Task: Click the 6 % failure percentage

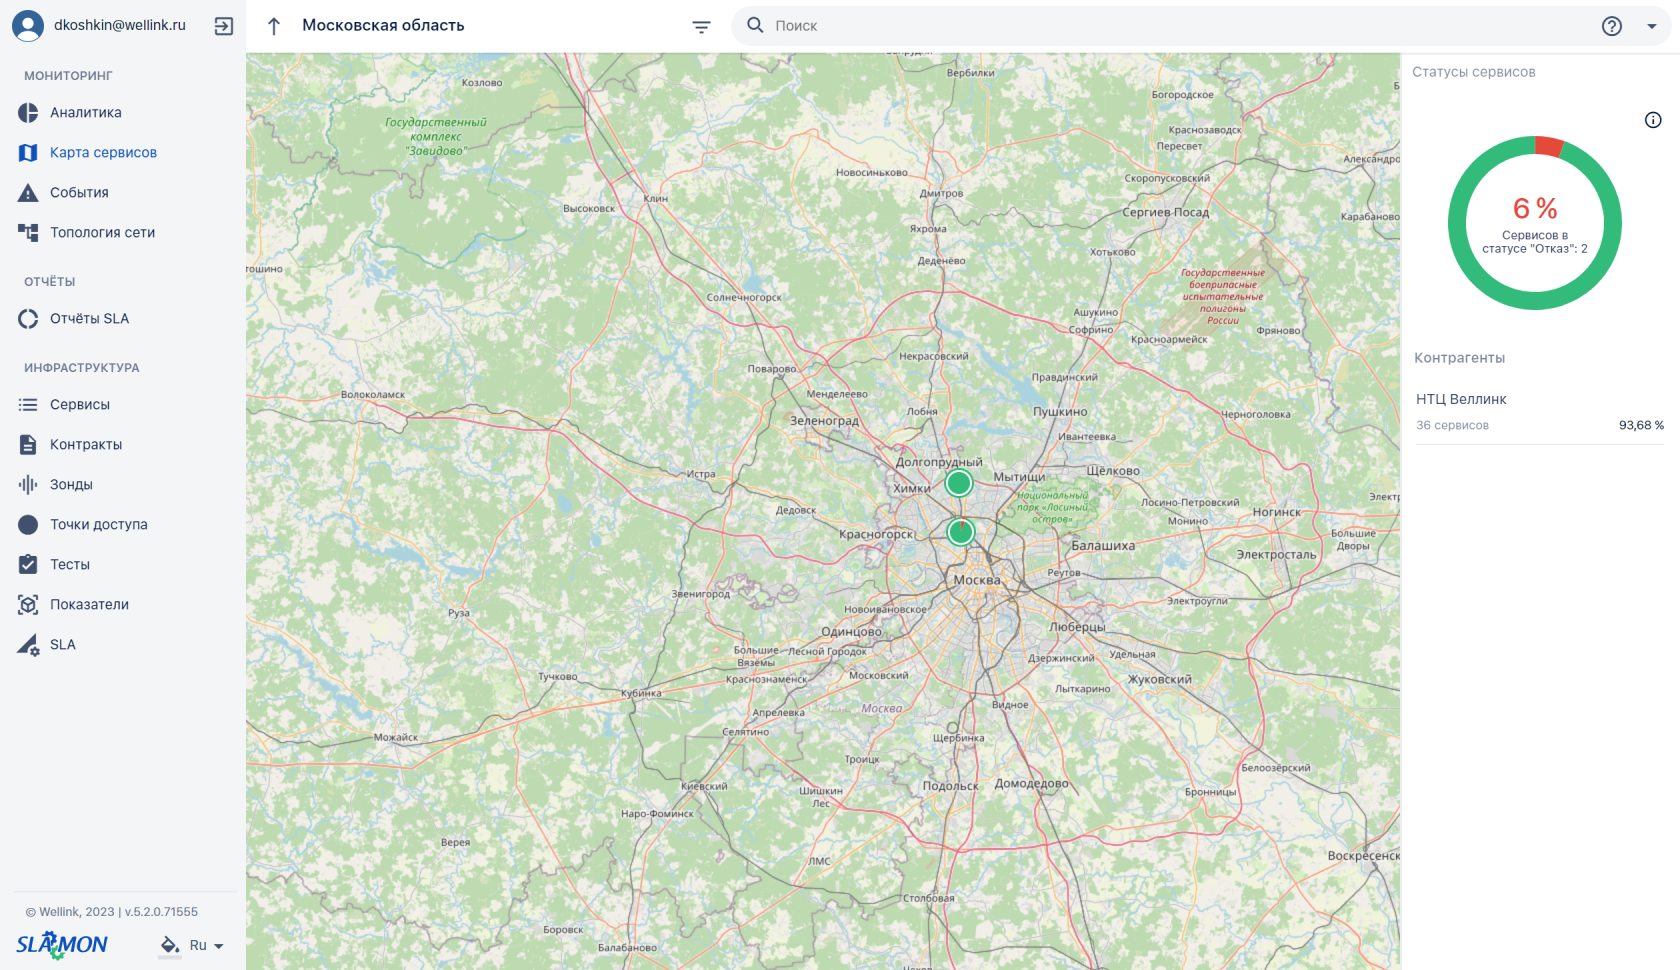Action: [x=1535, y=209]
